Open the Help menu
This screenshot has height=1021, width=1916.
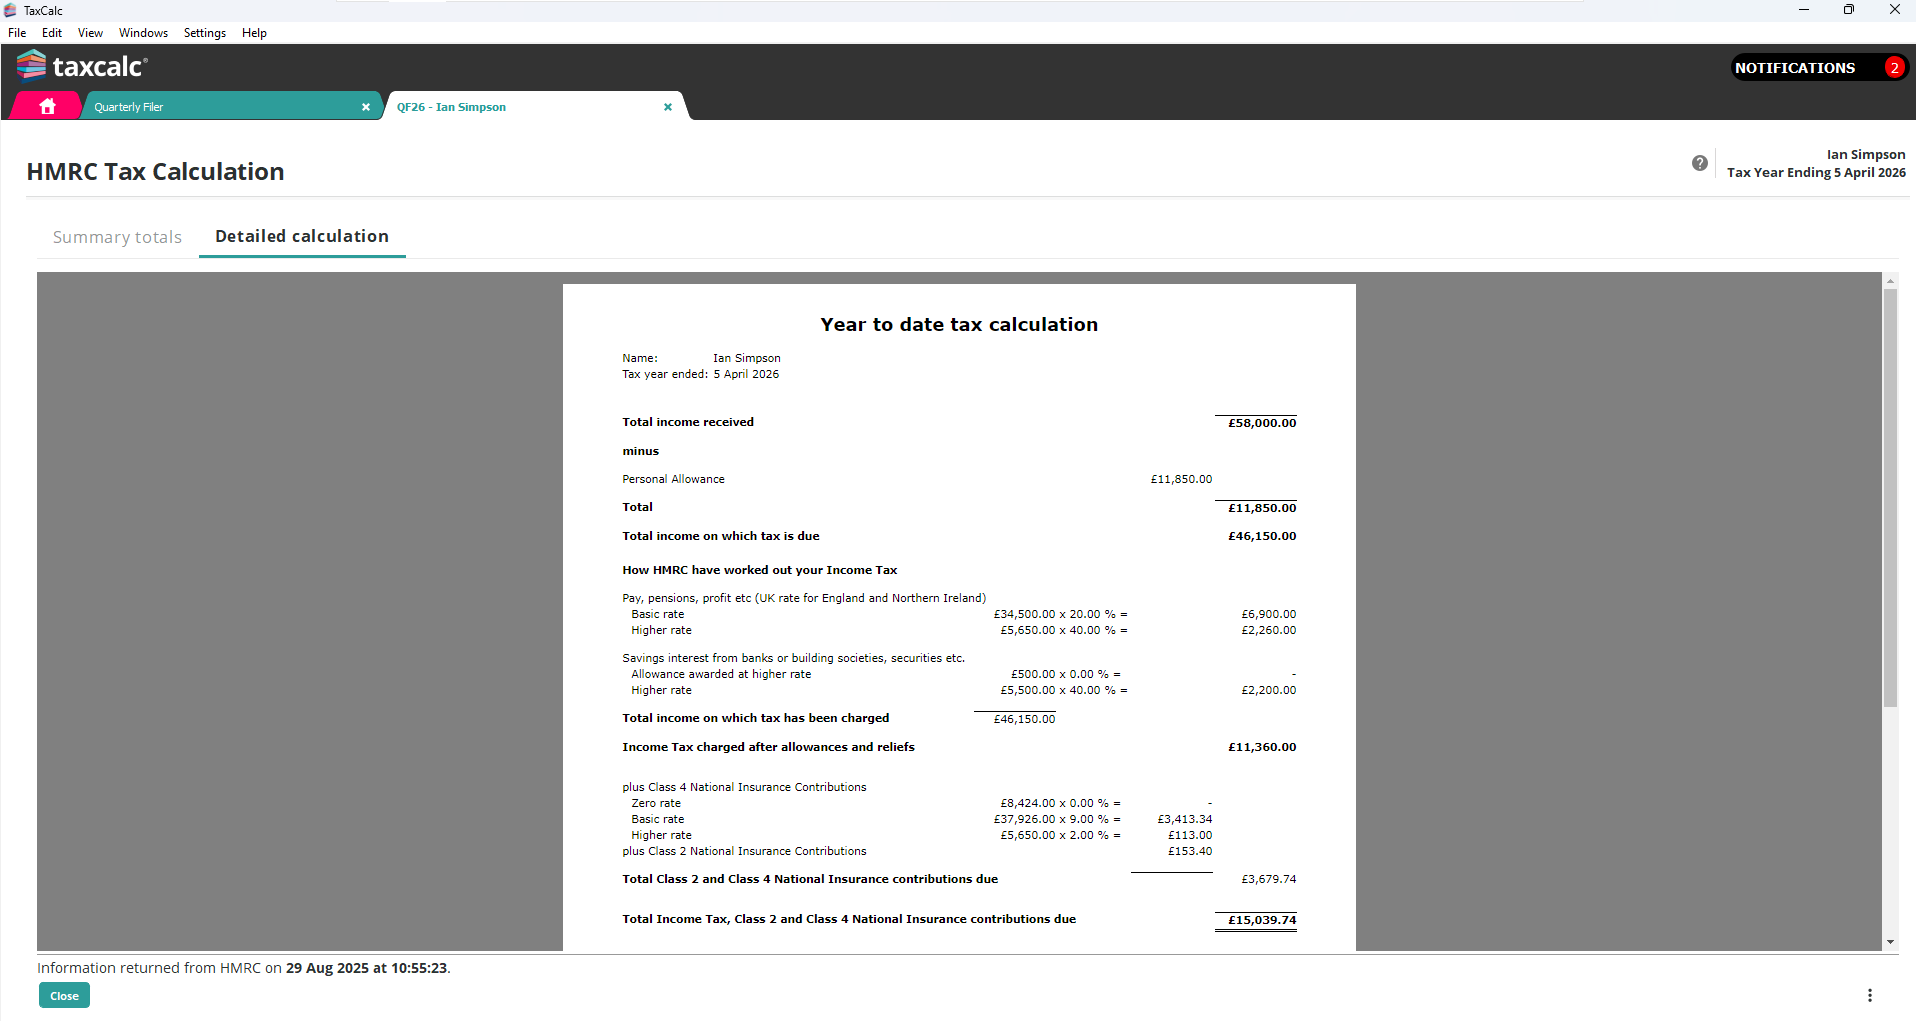click(254, 33)
